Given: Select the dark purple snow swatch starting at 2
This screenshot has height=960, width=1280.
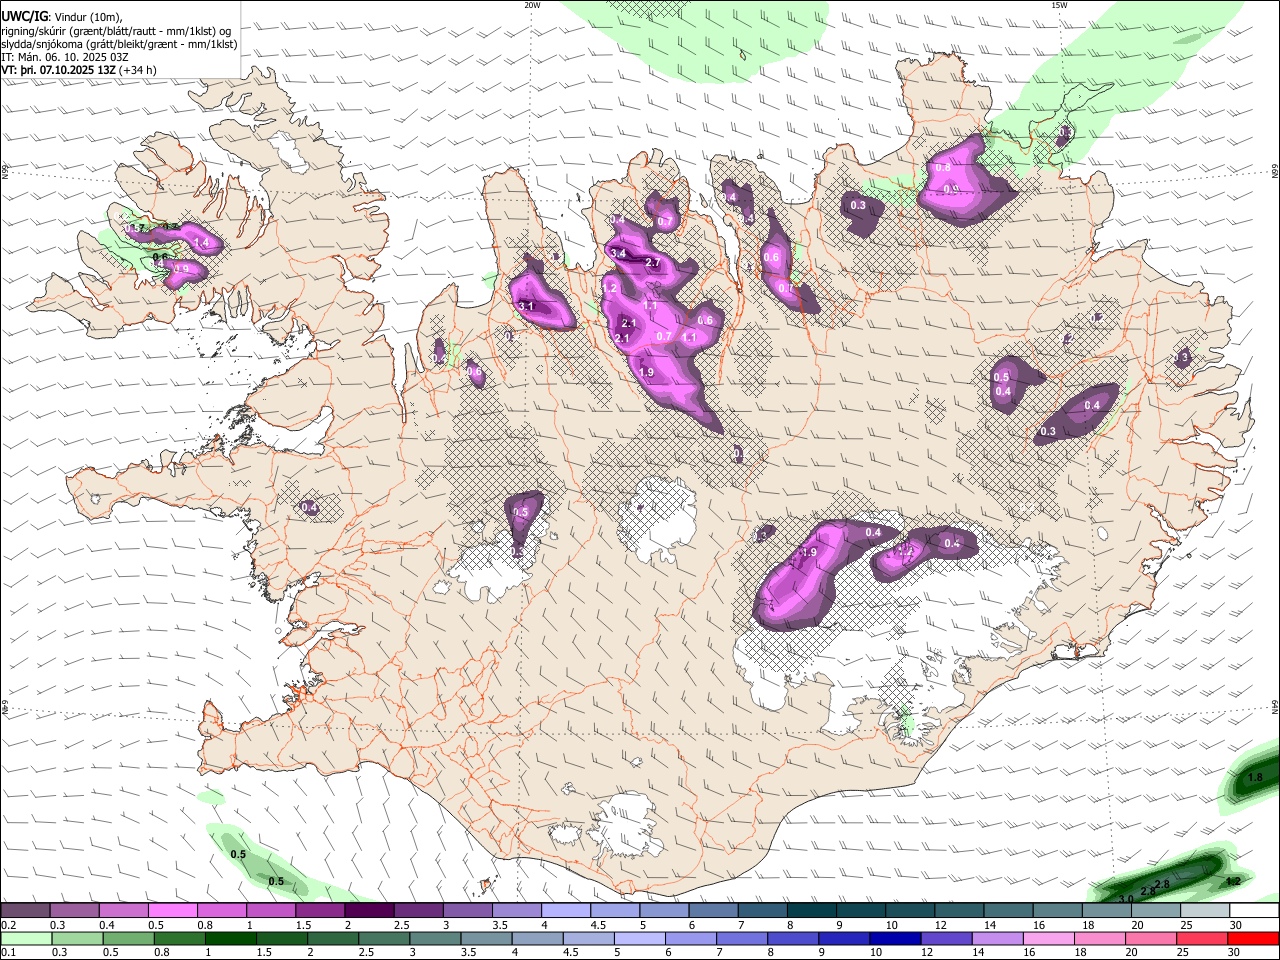Looking at the screenshot, I should point(368,910).
